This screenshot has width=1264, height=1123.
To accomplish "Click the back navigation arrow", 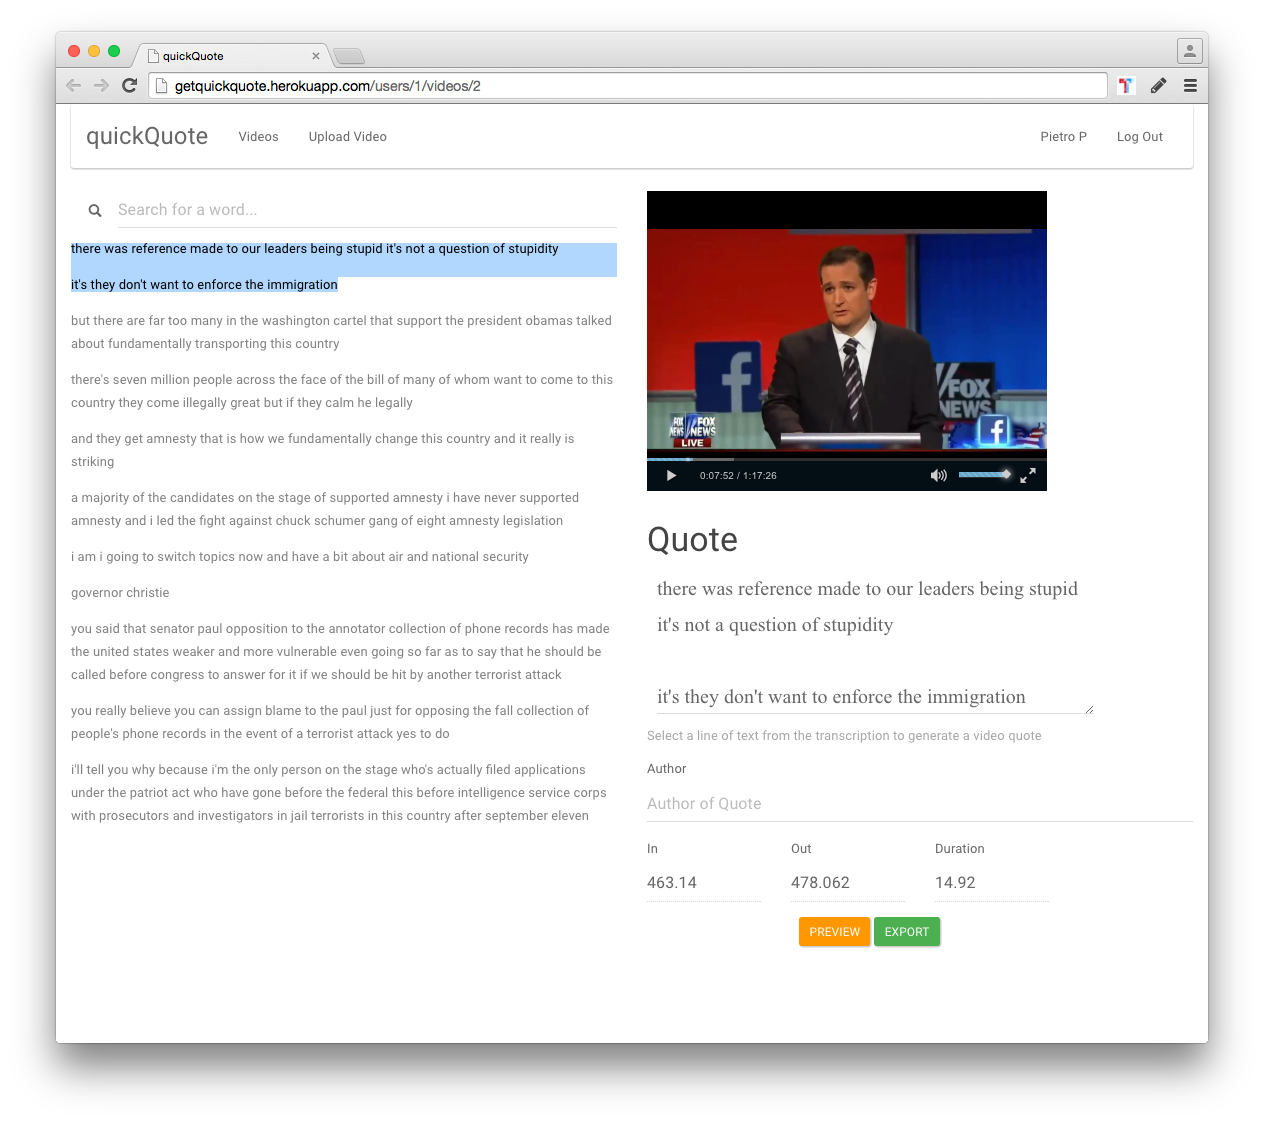I will [73, 85].
